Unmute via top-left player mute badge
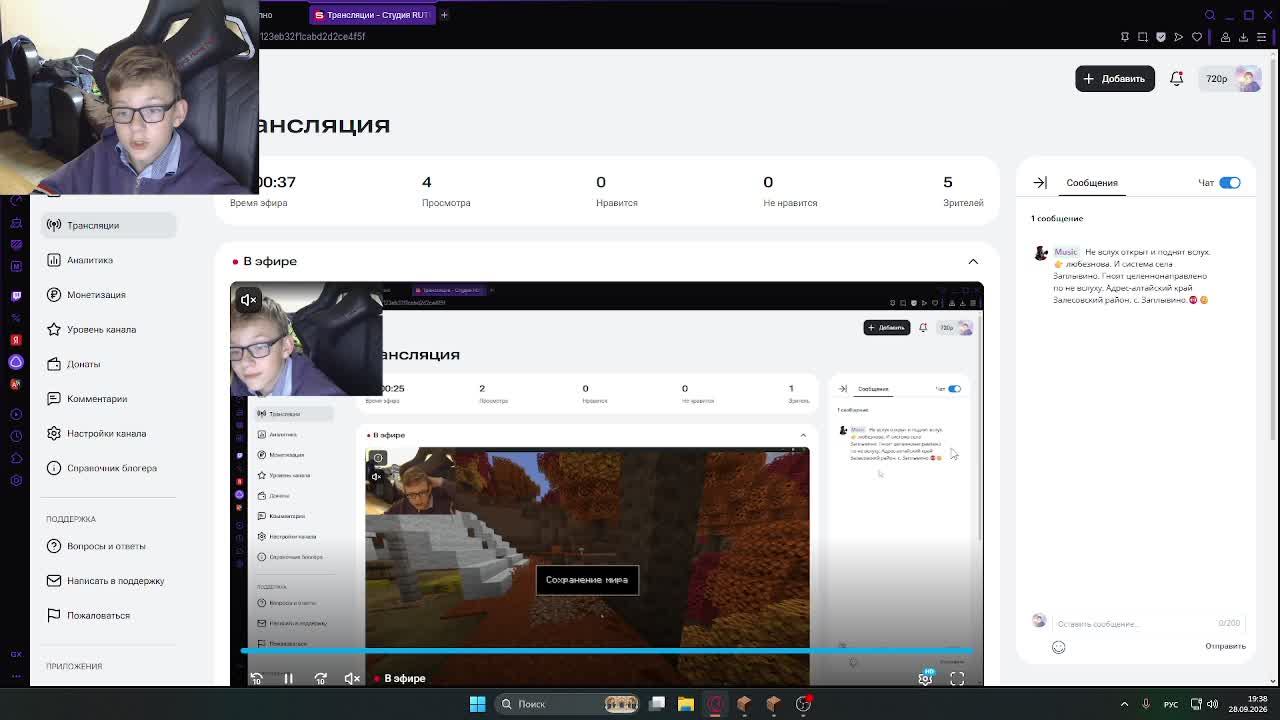This screenshot has width=1280, height=720. (x=248, y=299)
